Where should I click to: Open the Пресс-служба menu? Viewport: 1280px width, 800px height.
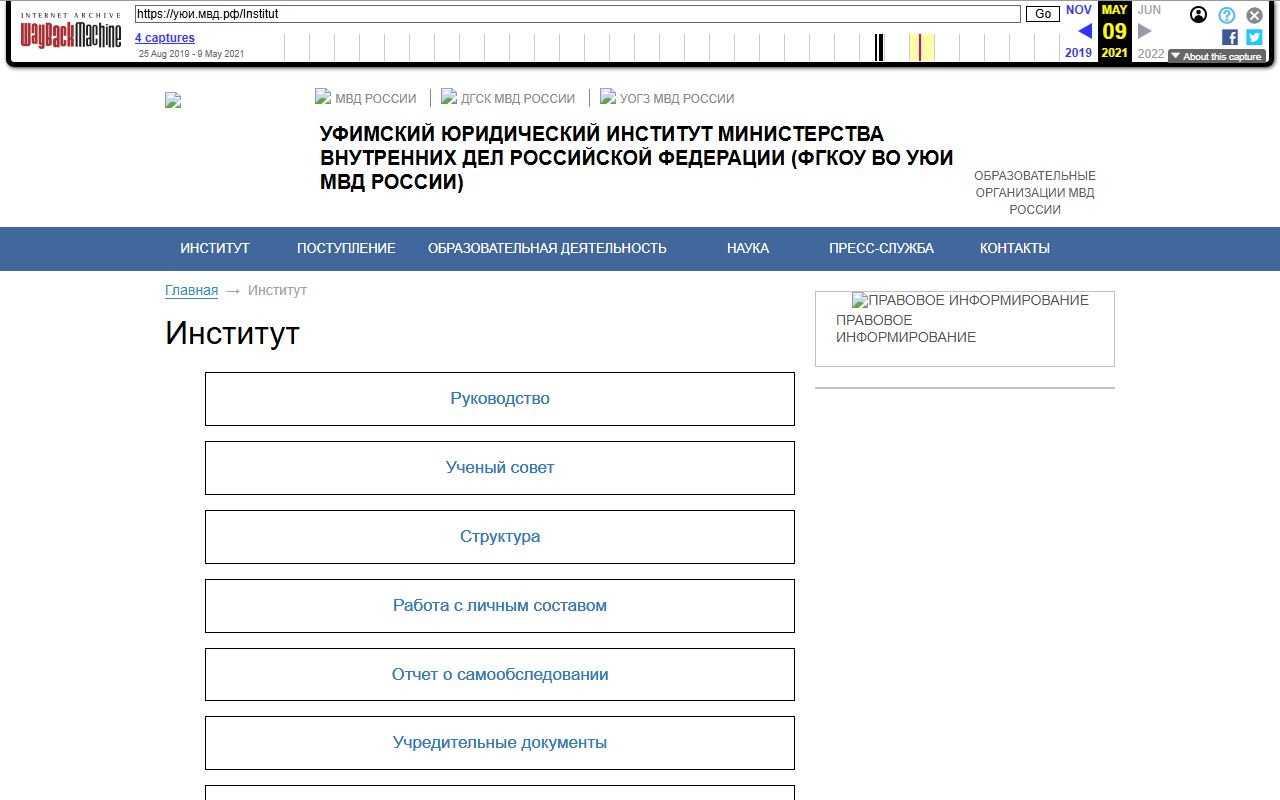coord(881,249)
